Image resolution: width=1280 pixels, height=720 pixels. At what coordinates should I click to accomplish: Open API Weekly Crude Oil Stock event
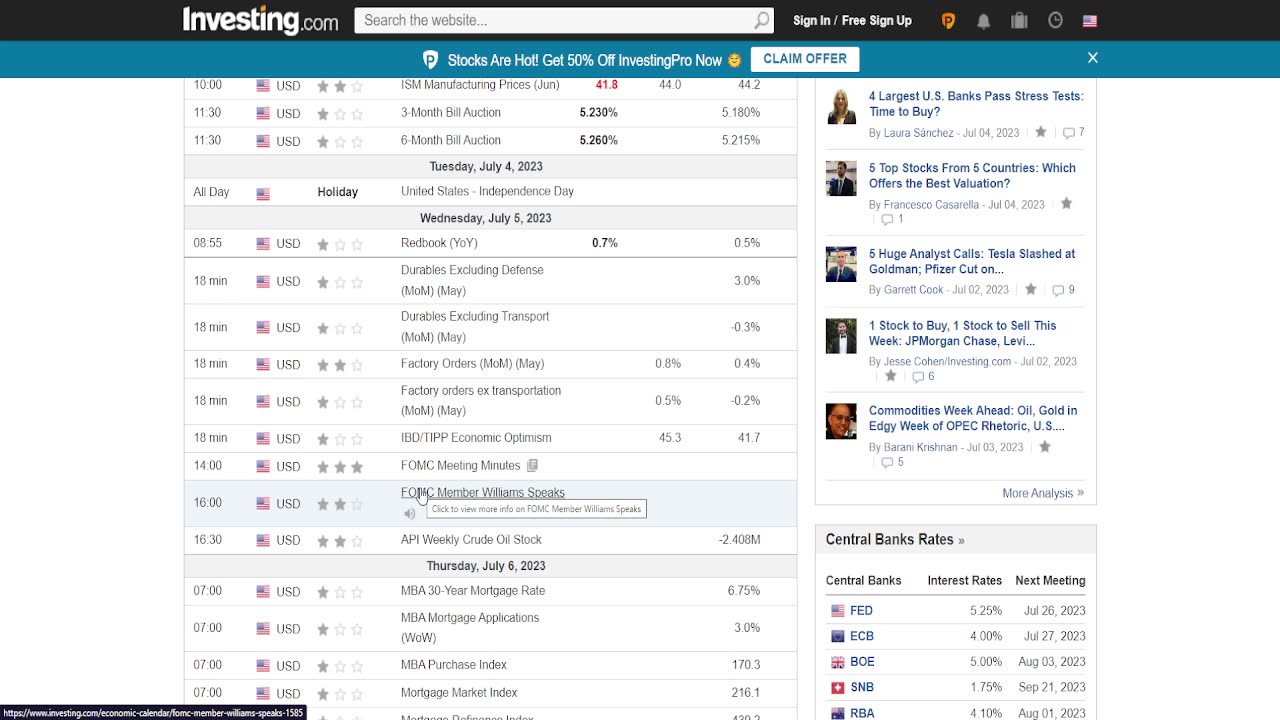(x=471, y=539)
